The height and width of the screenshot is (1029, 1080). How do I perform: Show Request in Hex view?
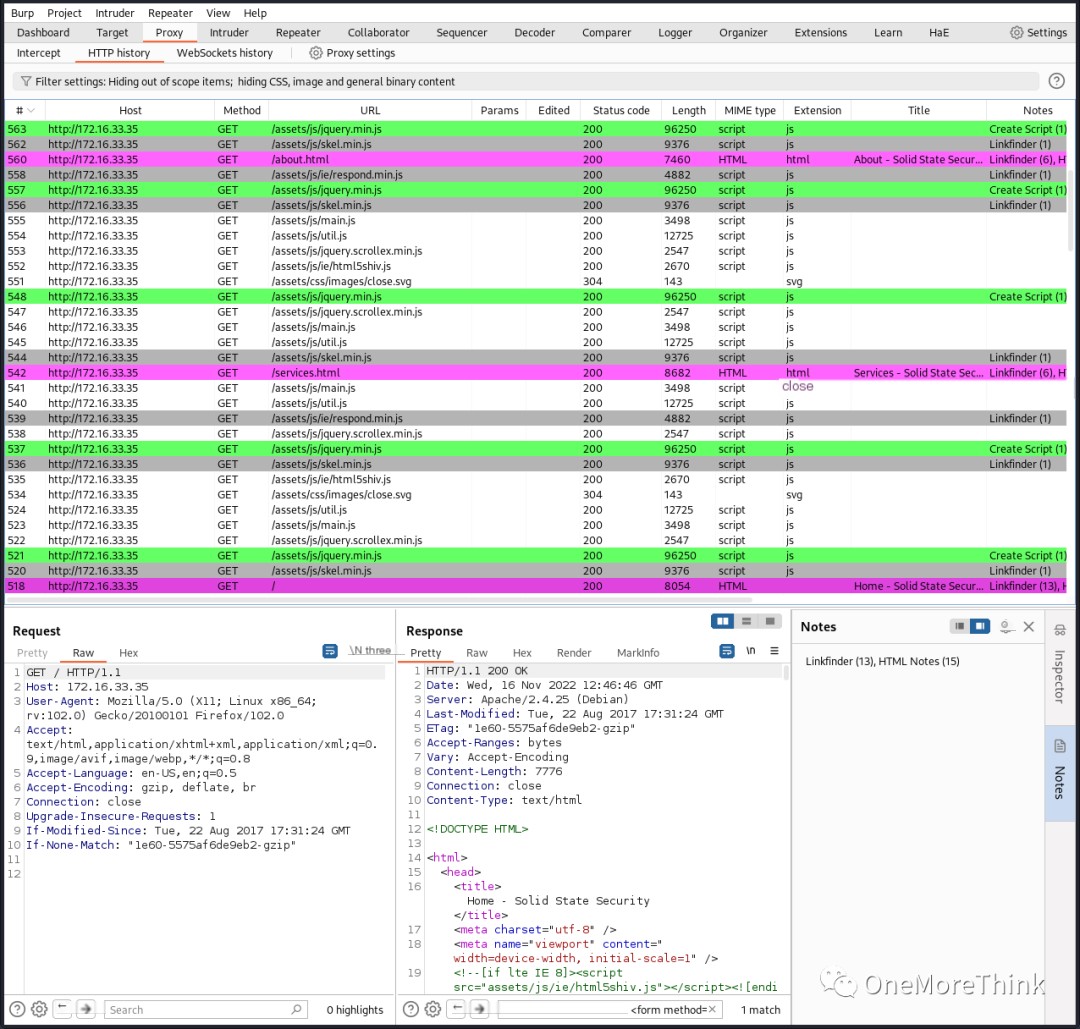click(128, 653)
